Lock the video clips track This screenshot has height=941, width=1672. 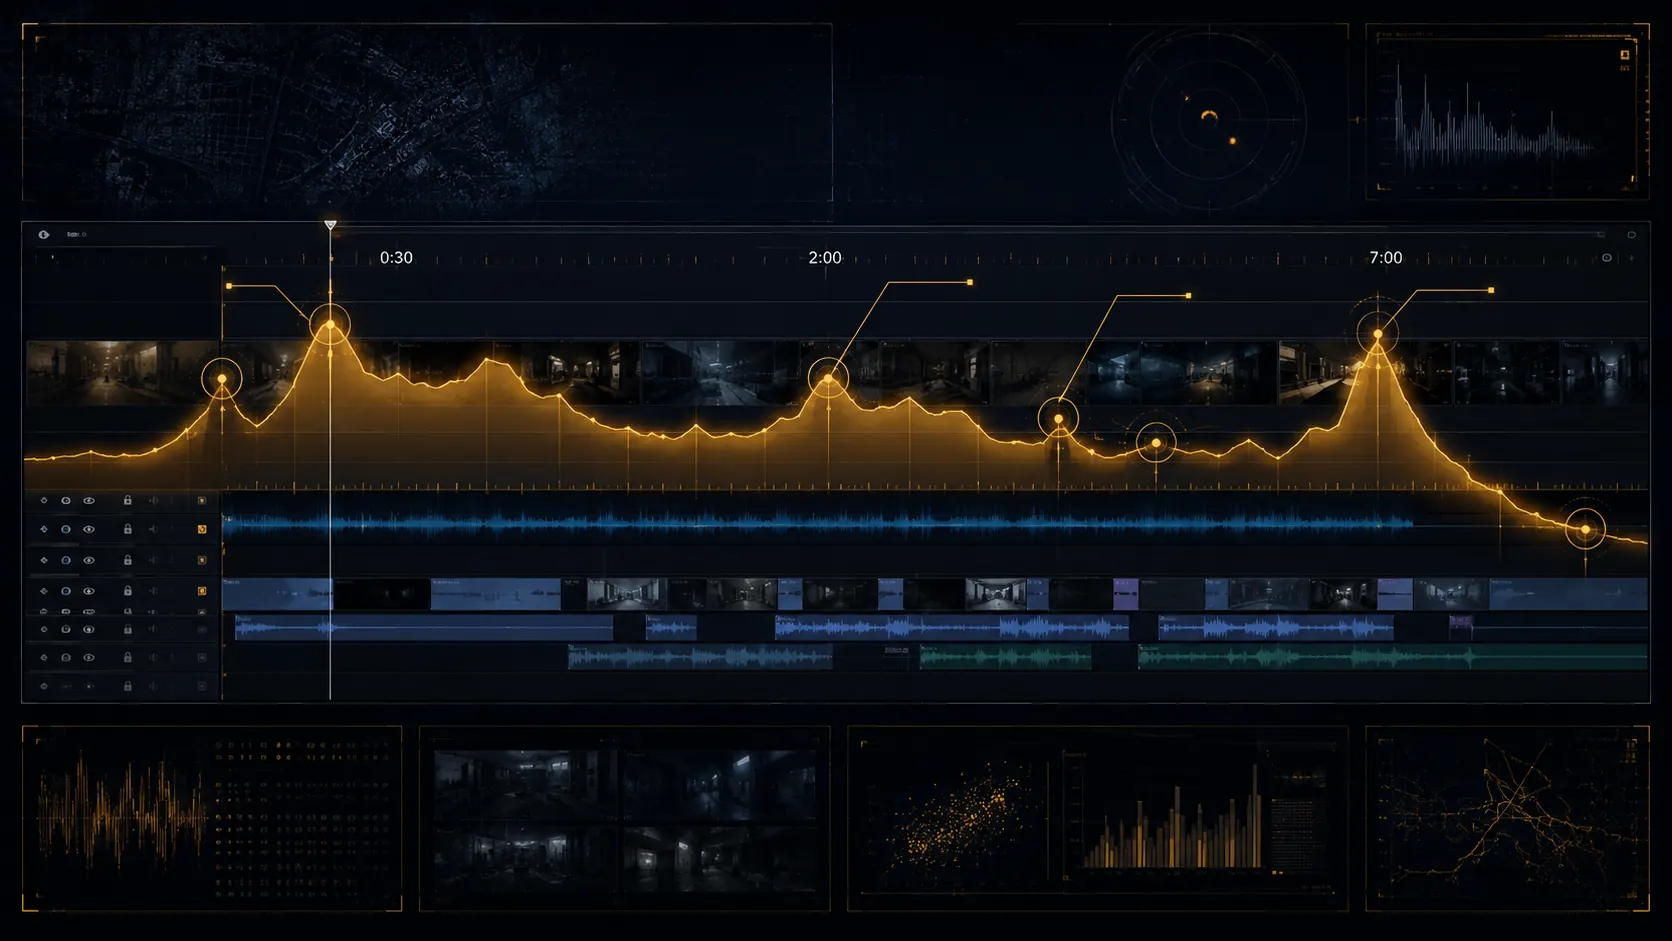click(128, 591)
